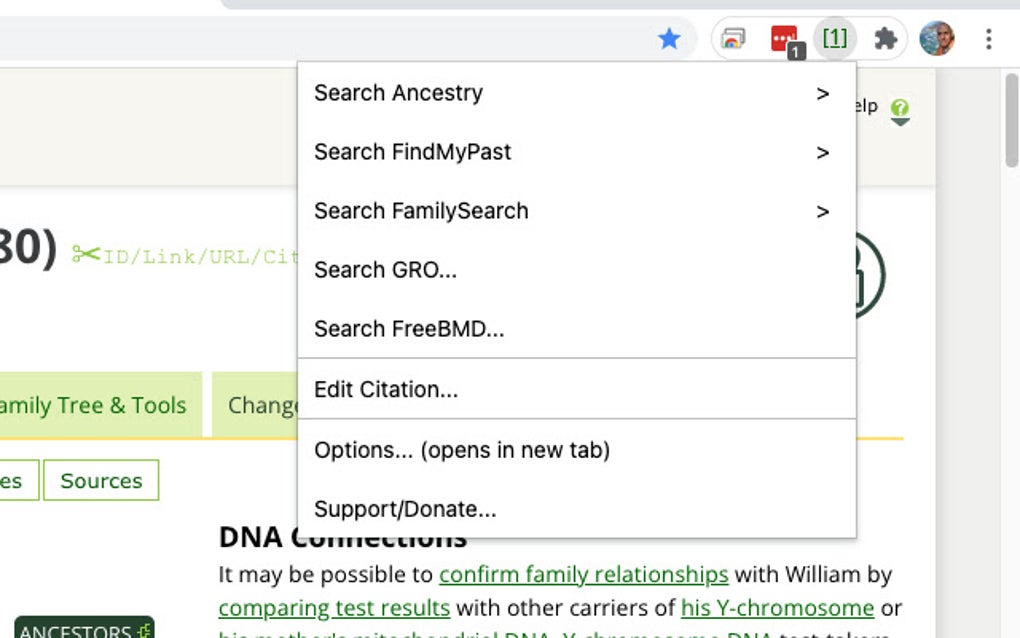Click the DNA Ancestors badge
Viewport: 1020px width, 638px height.
pos(85,628)
